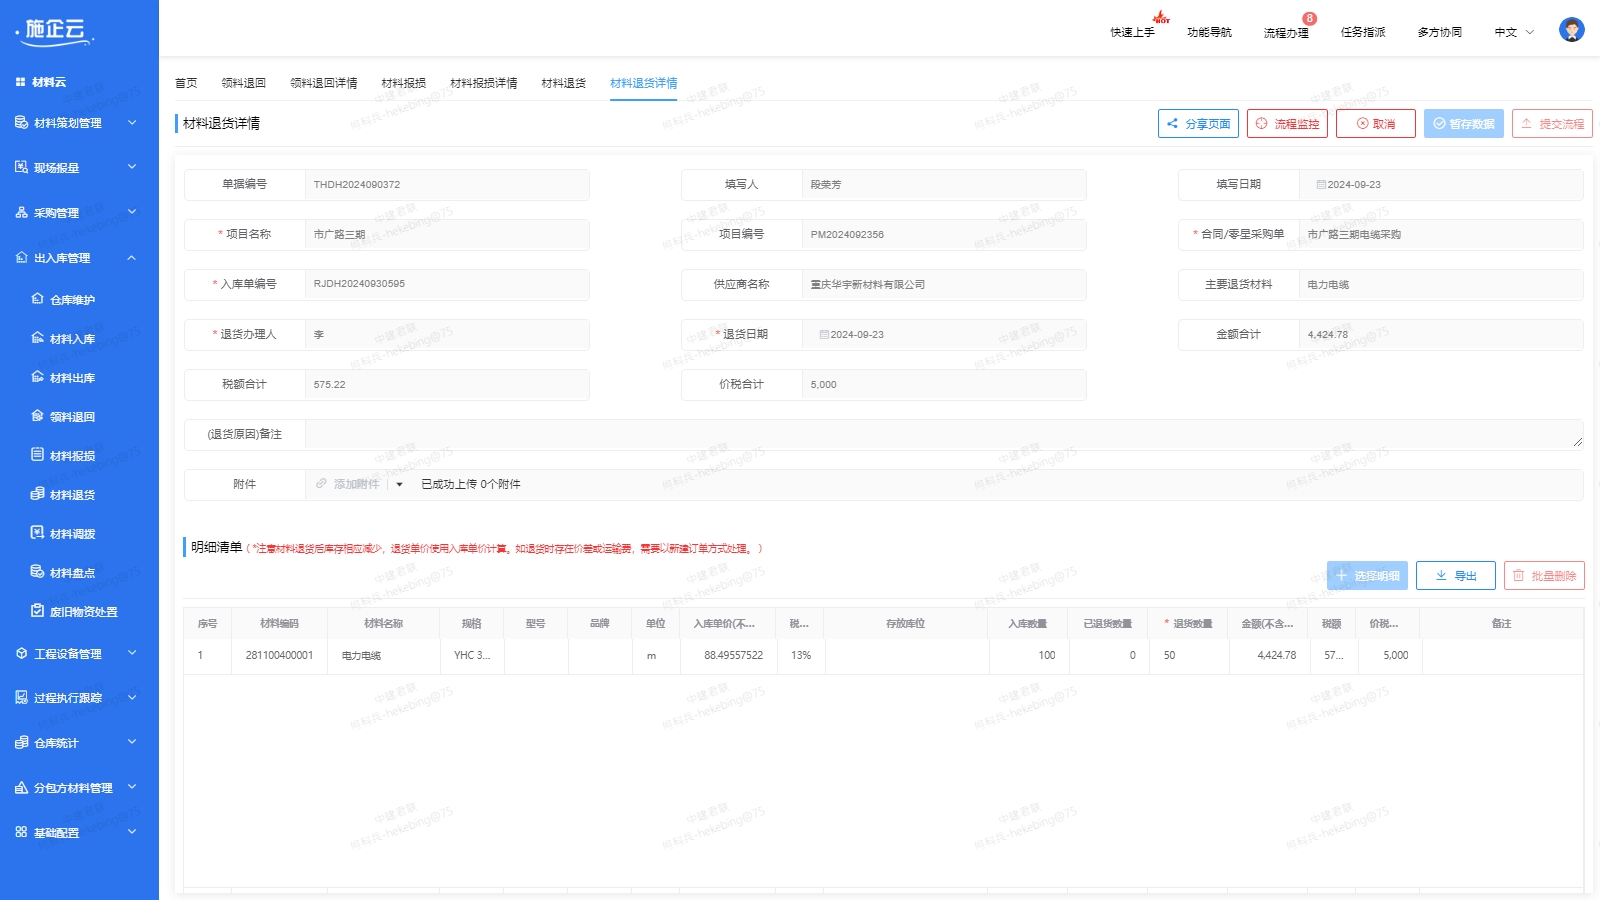Open 材料出库 sidebar item
Viewport: 1600px width, 900px height.
72,378
